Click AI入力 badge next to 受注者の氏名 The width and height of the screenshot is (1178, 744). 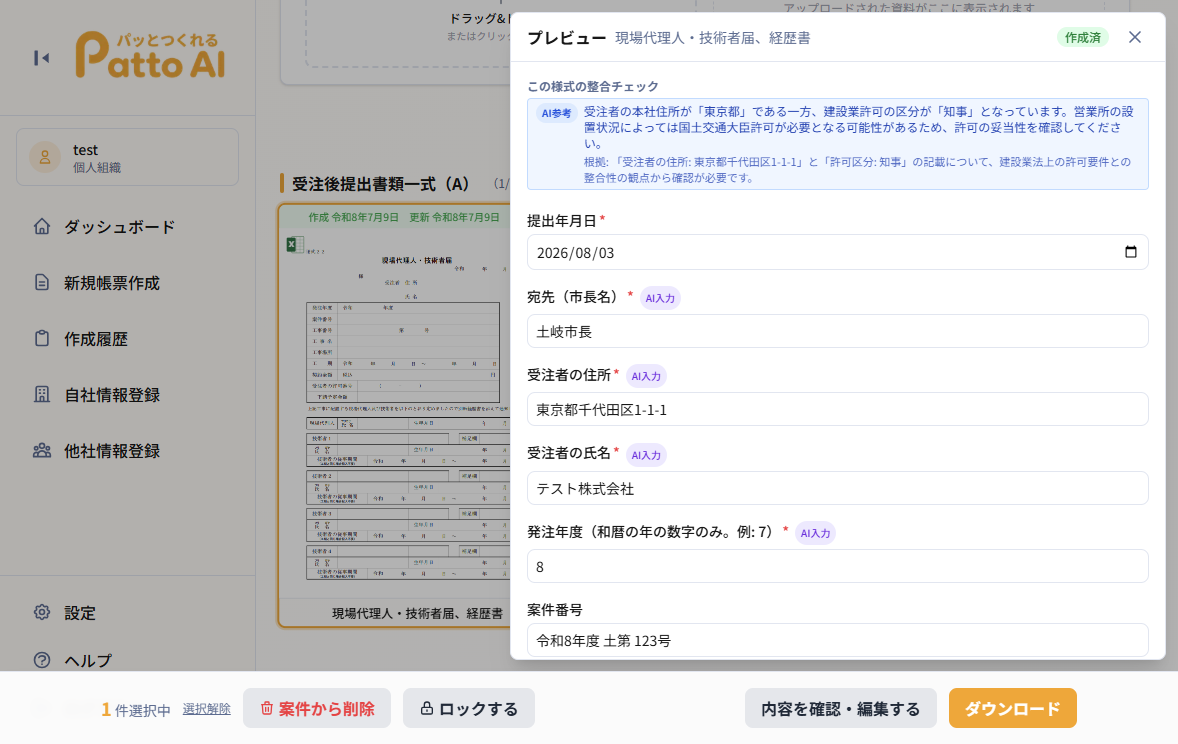[646, 455]
